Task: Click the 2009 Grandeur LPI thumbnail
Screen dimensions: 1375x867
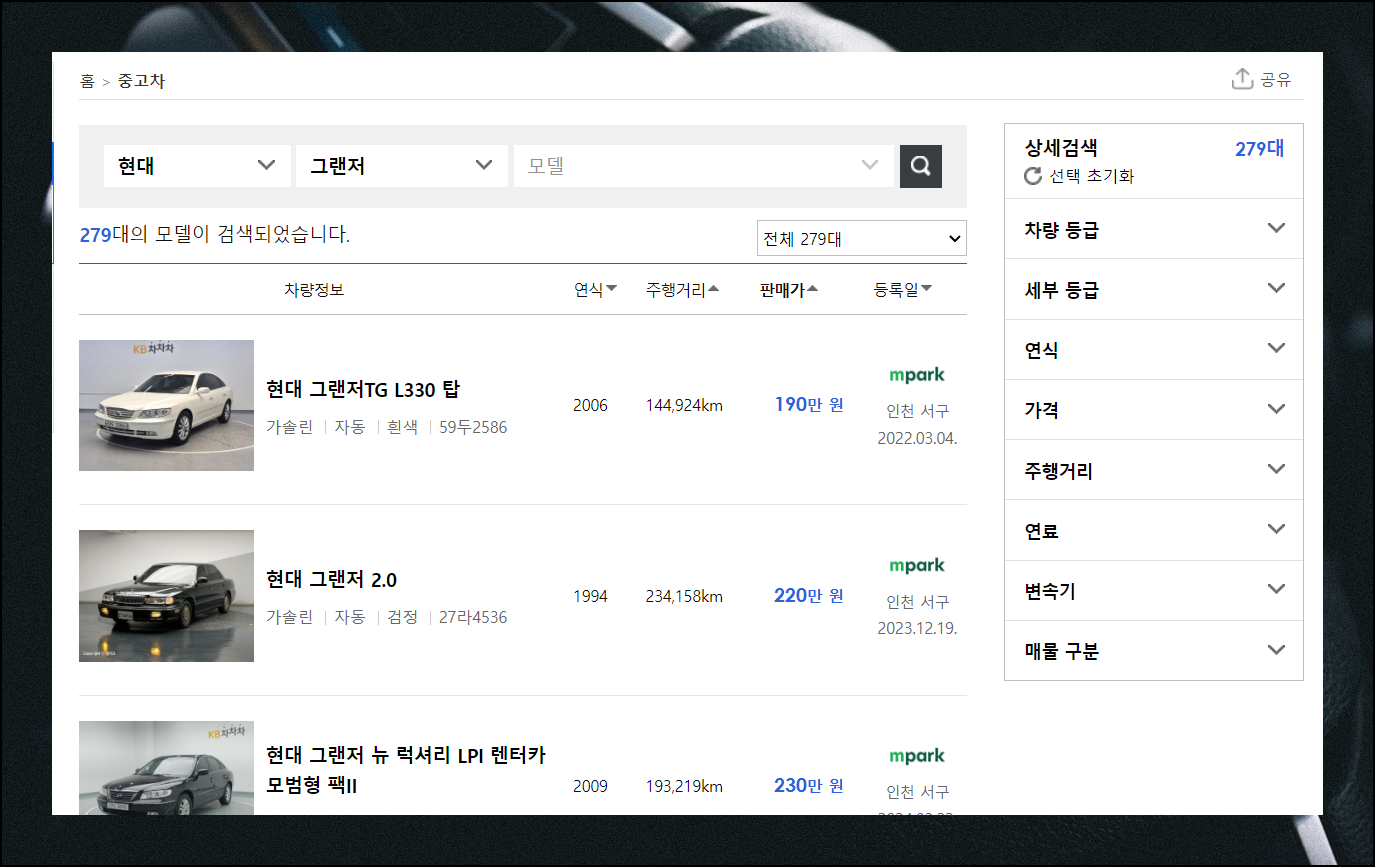Action: 166,768
